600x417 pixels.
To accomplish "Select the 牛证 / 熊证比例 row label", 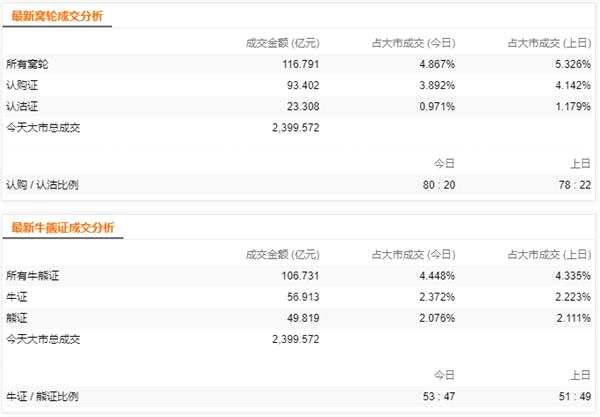I will pos(42,396).
